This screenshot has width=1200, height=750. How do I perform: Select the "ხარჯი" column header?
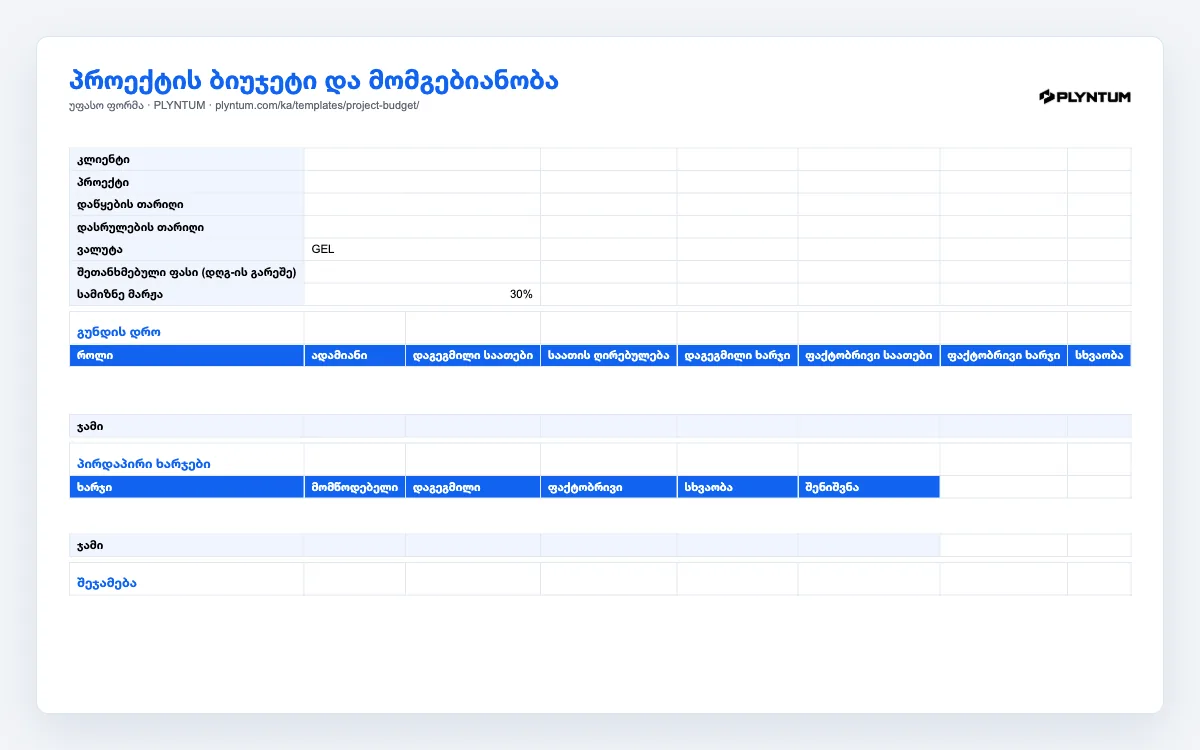tap(187, 487)
